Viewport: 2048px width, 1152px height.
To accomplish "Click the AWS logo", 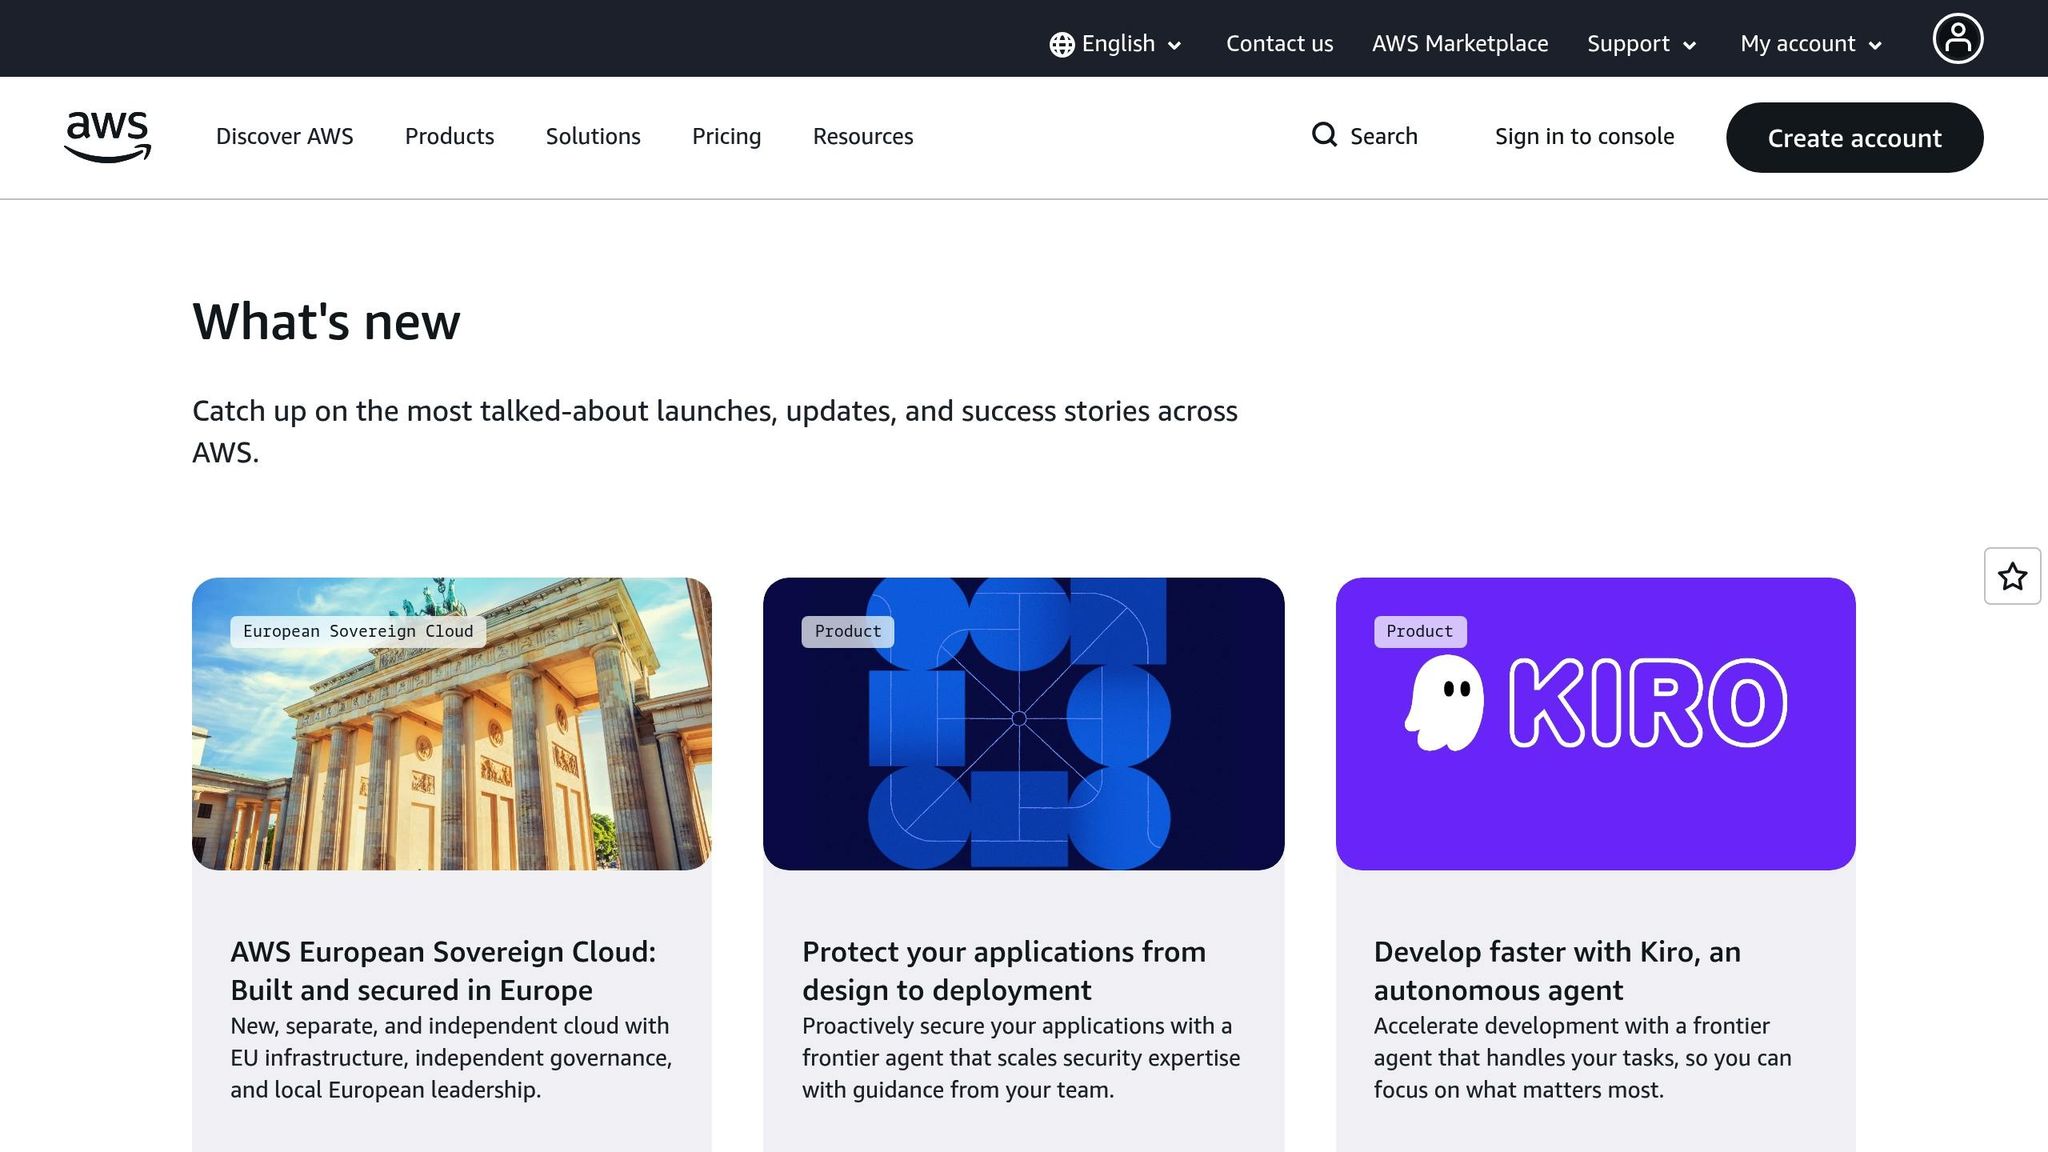I will pos(107,136).
